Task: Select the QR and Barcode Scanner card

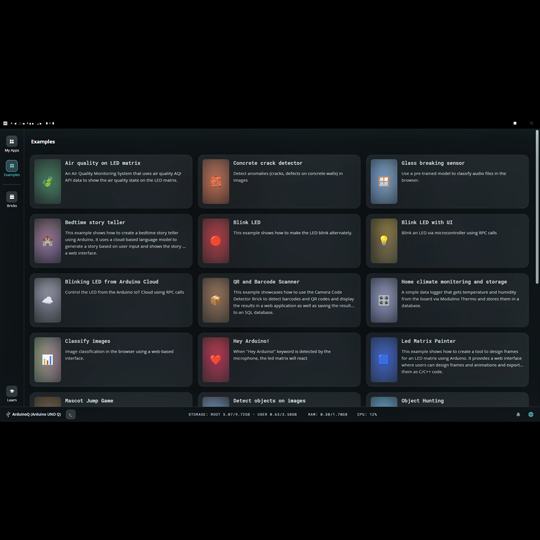Action: (279, 300)
